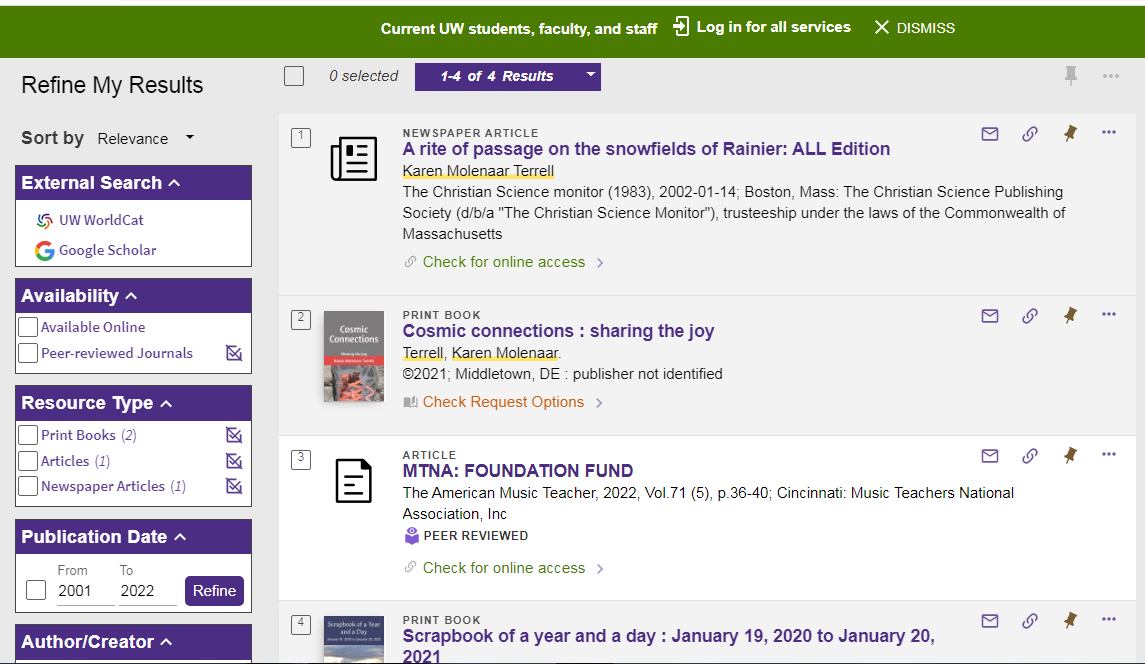
Task: Pin the Scrapbook of a year book
Action: tap(1070, 621)
